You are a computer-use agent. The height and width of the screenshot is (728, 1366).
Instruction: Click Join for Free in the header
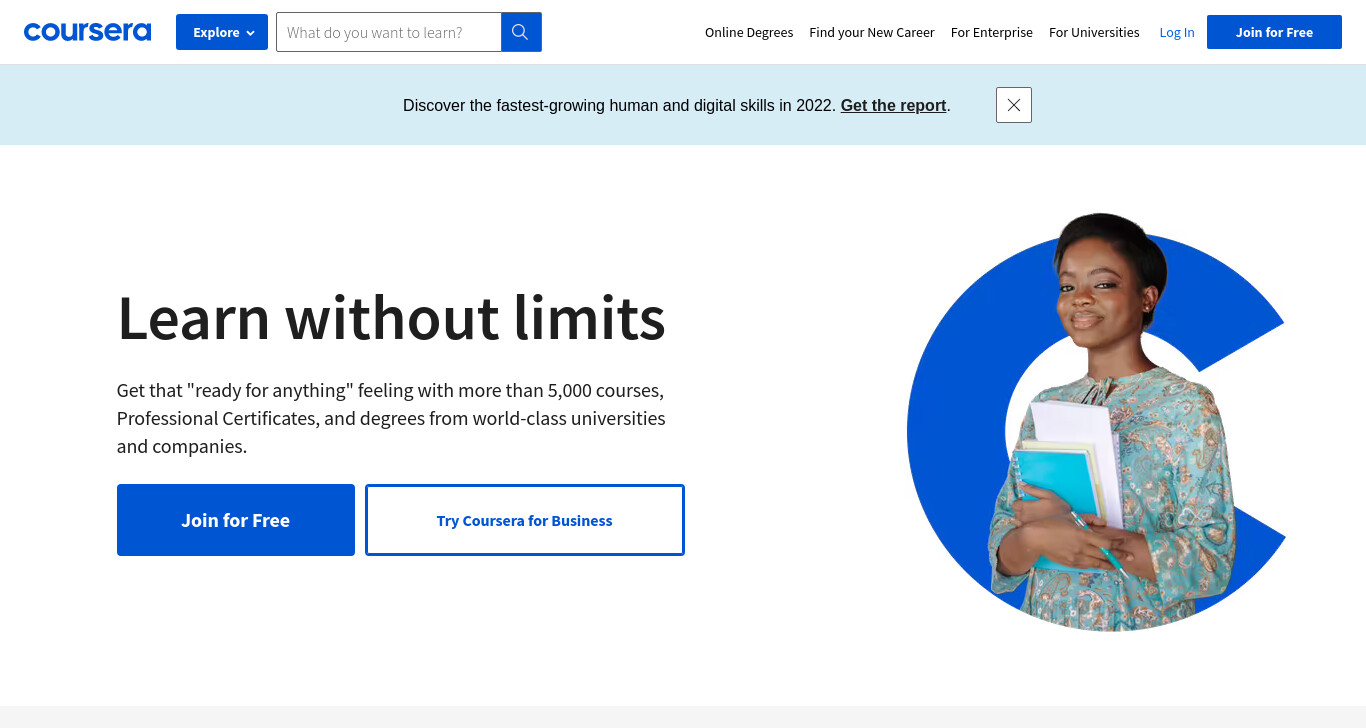click(1274, 32)
